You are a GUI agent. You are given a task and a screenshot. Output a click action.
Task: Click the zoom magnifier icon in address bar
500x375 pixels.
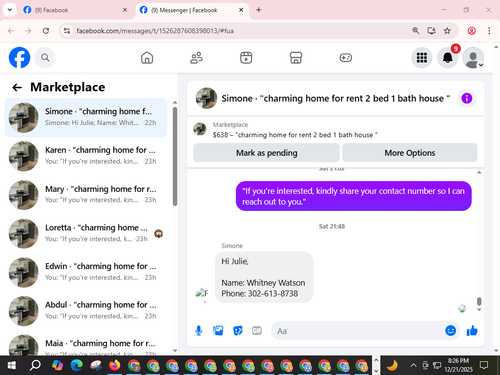415,31
